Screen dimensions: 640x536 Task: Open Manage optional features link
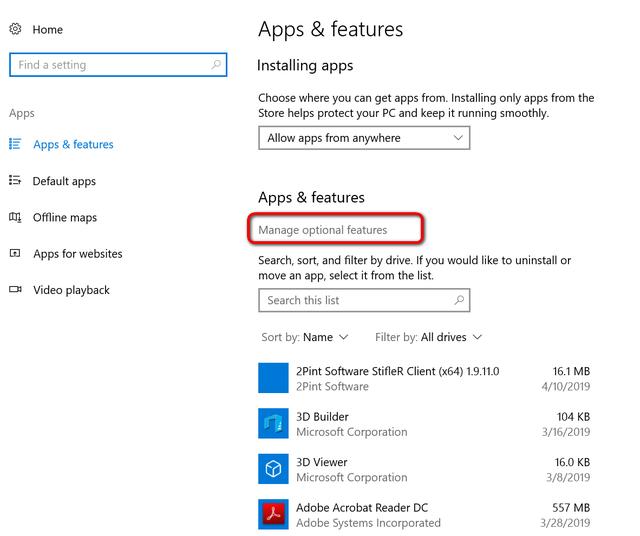[322, 230]
